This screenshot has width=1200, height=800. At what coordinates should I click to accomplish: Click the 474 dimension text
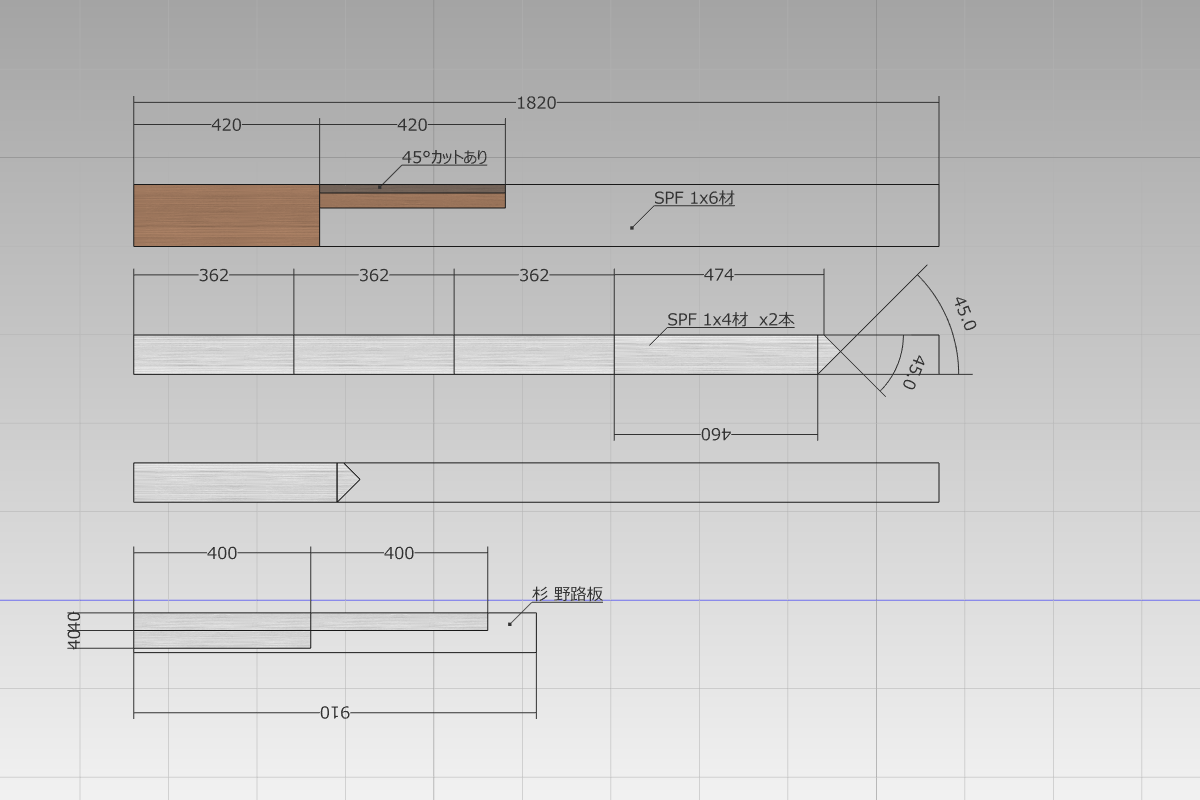tap(719, 275)
